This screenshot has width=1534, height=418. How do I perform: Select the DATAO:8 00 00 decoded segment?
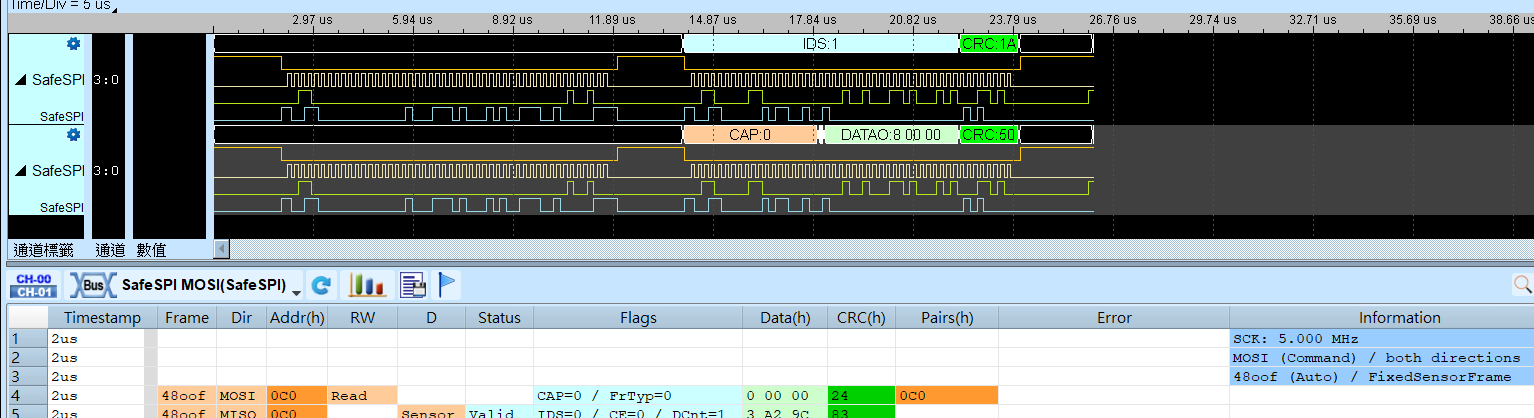pos(891,135)
